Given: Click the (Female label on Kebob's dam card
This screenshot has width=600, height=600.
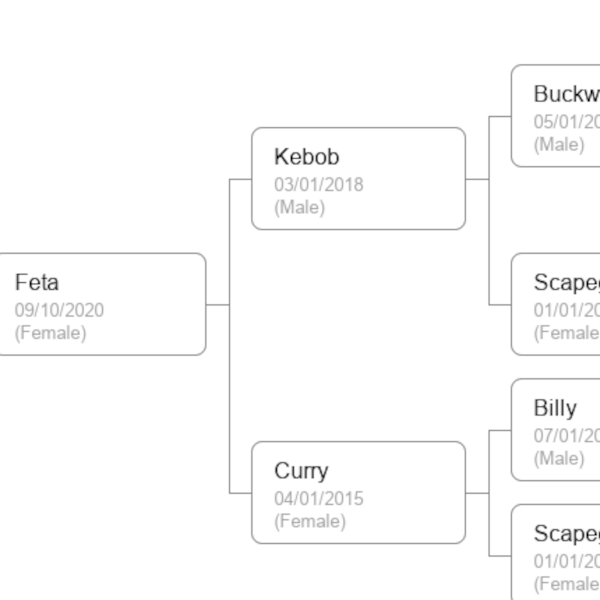Looking at the screenshot, I should point(567,333).
